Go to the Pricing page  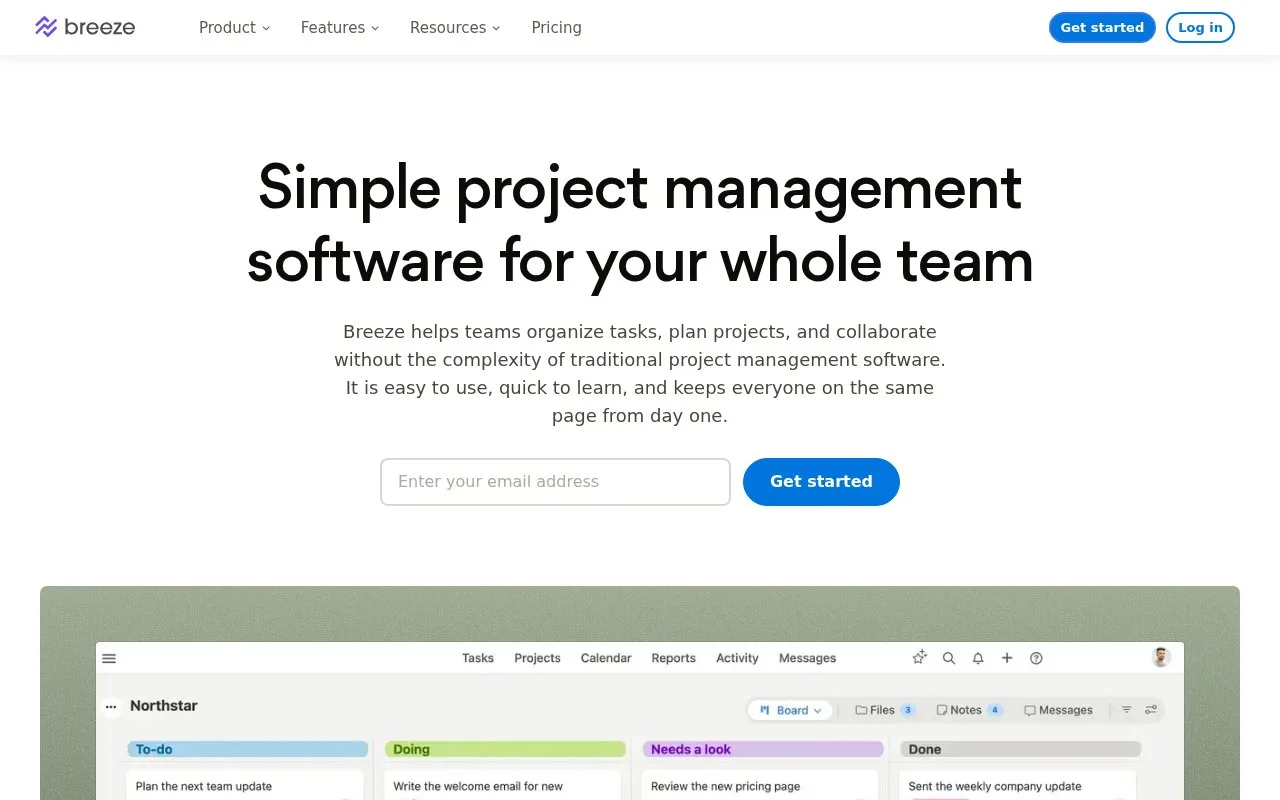tap(556, 28)
